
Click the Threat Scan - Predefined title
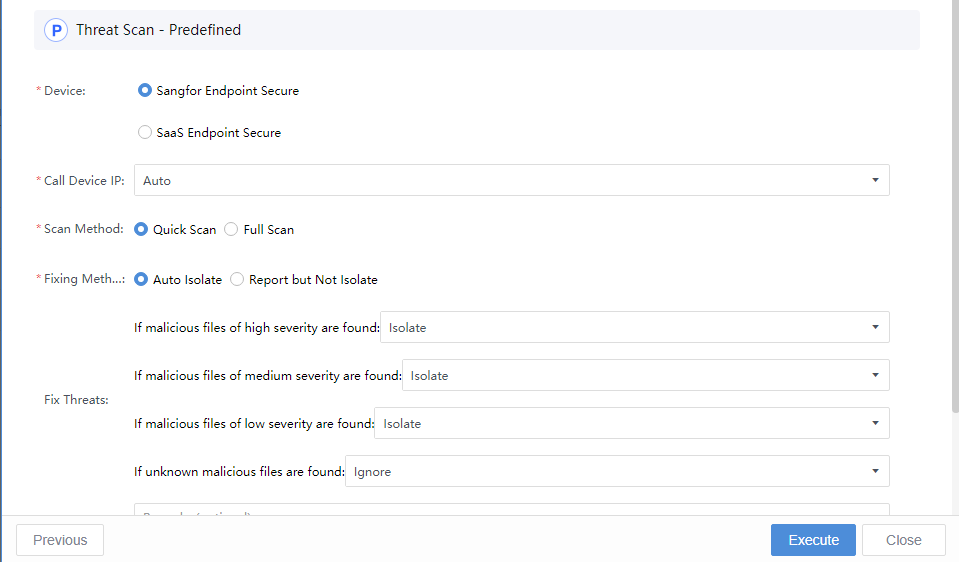158,30
